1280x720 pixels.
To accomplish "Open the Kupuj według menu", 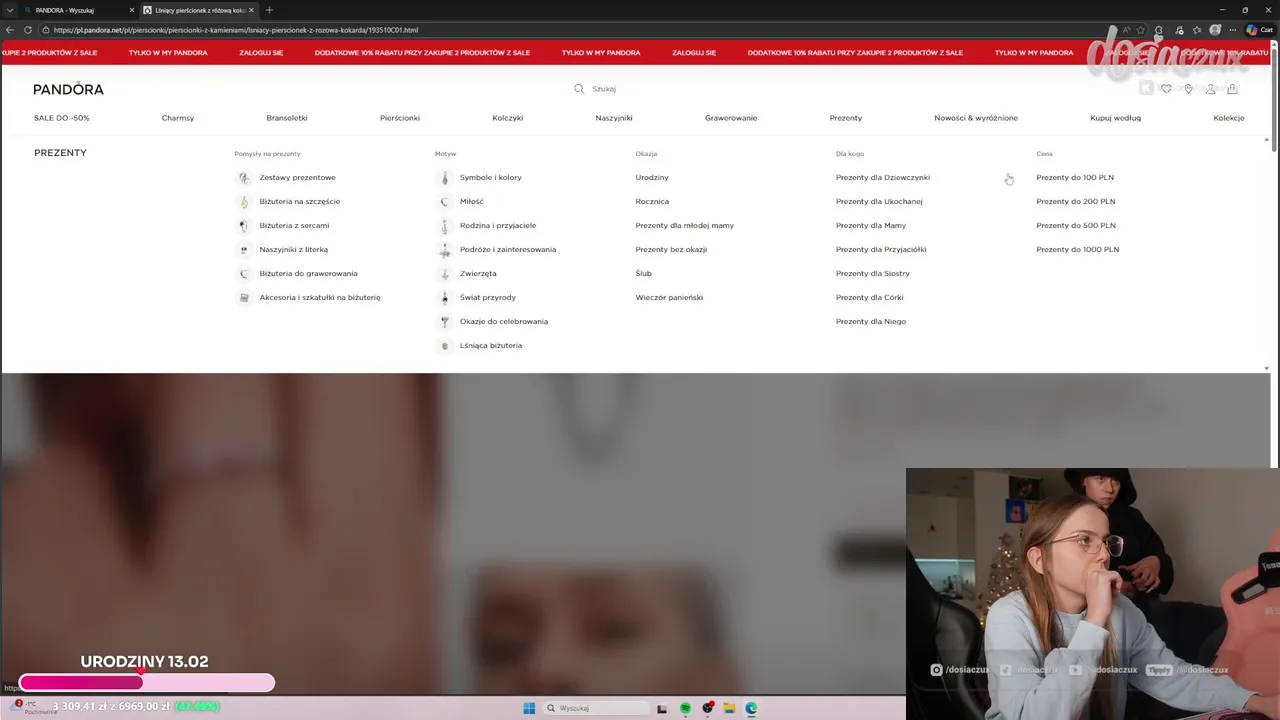I will 1116,118.
